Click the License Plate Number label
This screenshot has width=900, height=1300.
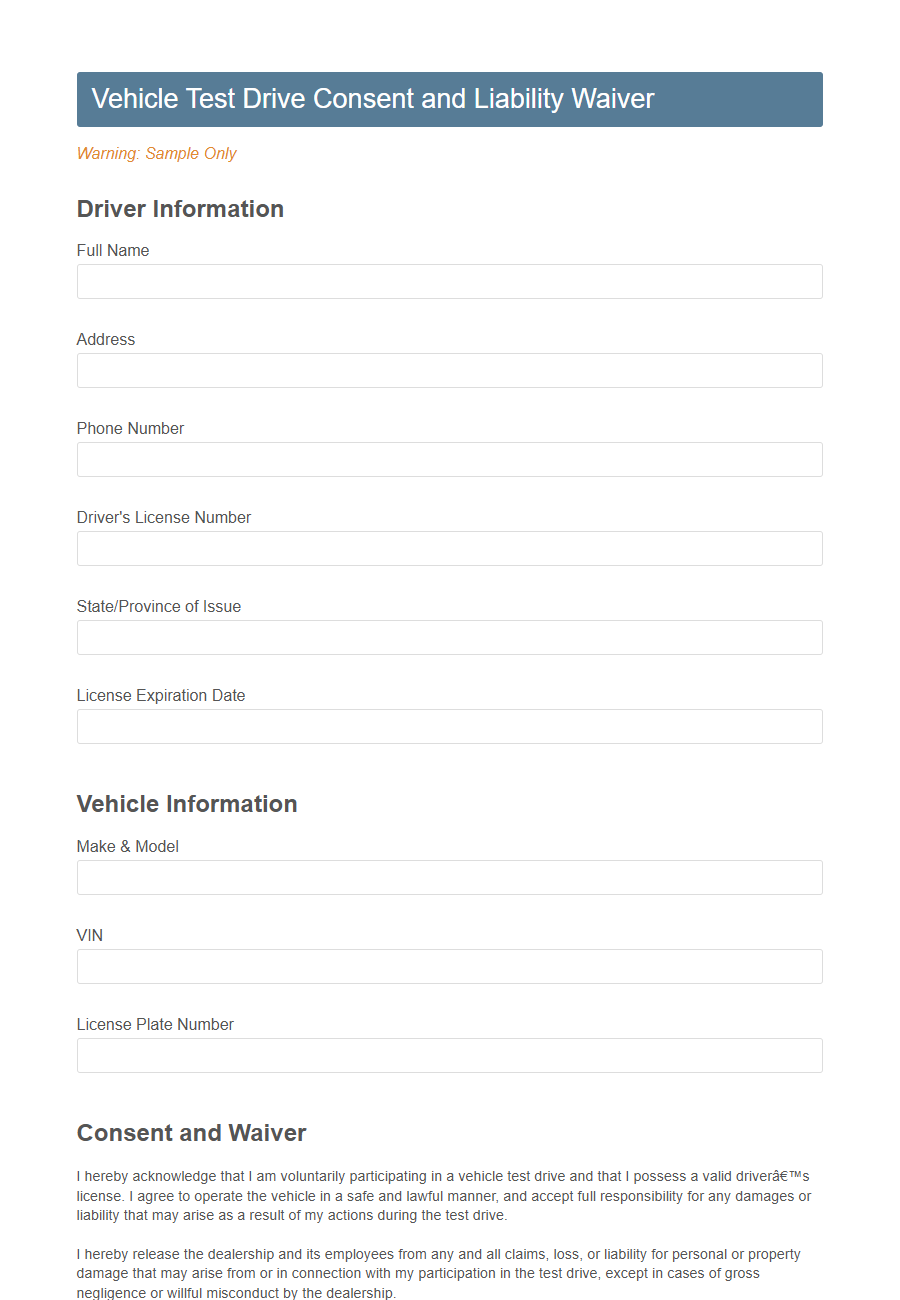coord(155,1024)
